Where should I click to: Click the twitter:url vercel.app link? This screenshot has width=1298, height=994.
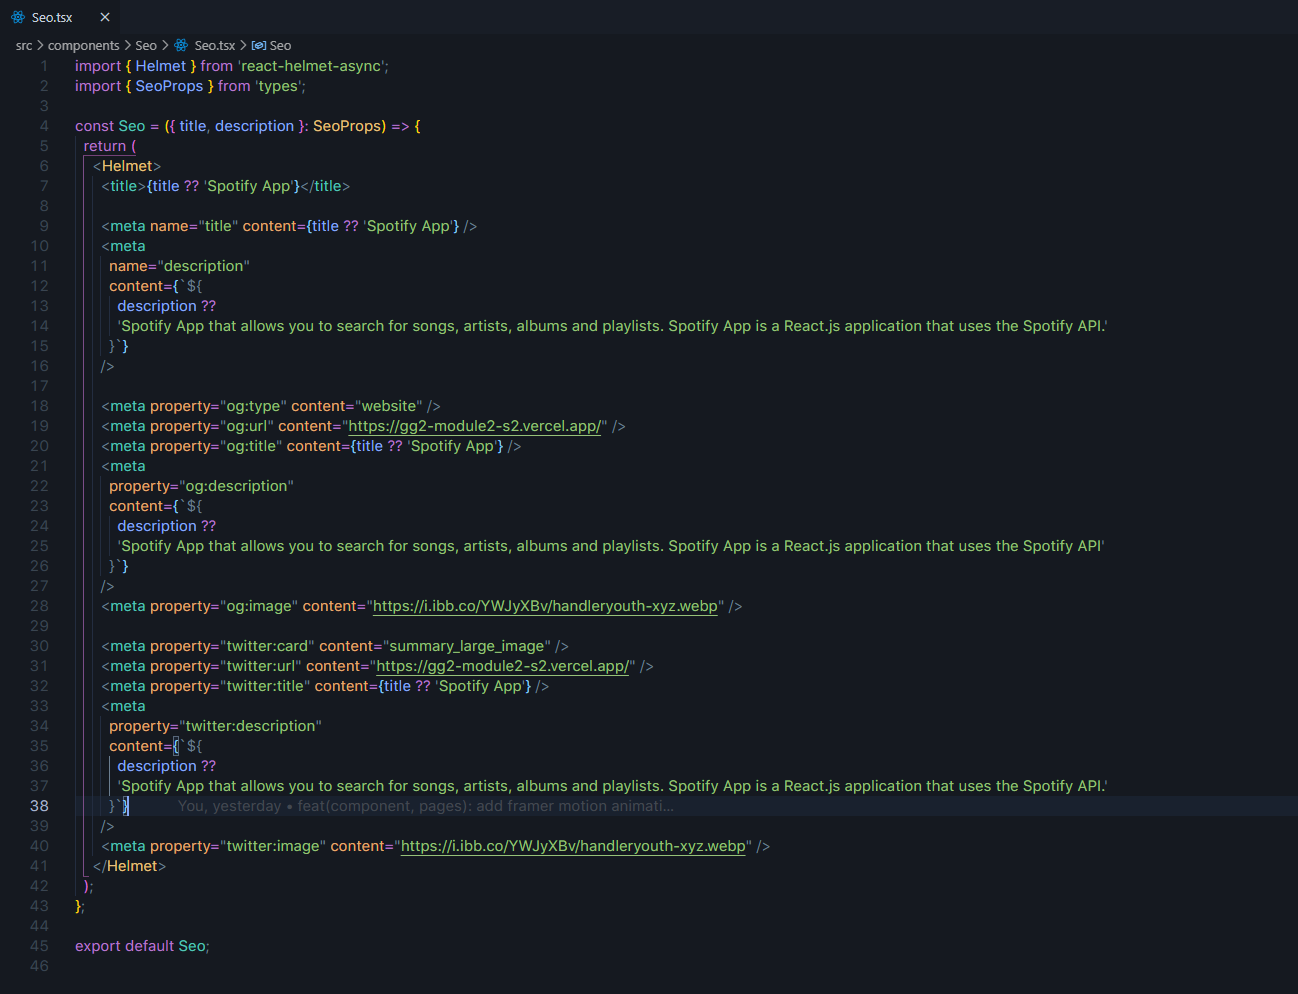coord(503,666)
